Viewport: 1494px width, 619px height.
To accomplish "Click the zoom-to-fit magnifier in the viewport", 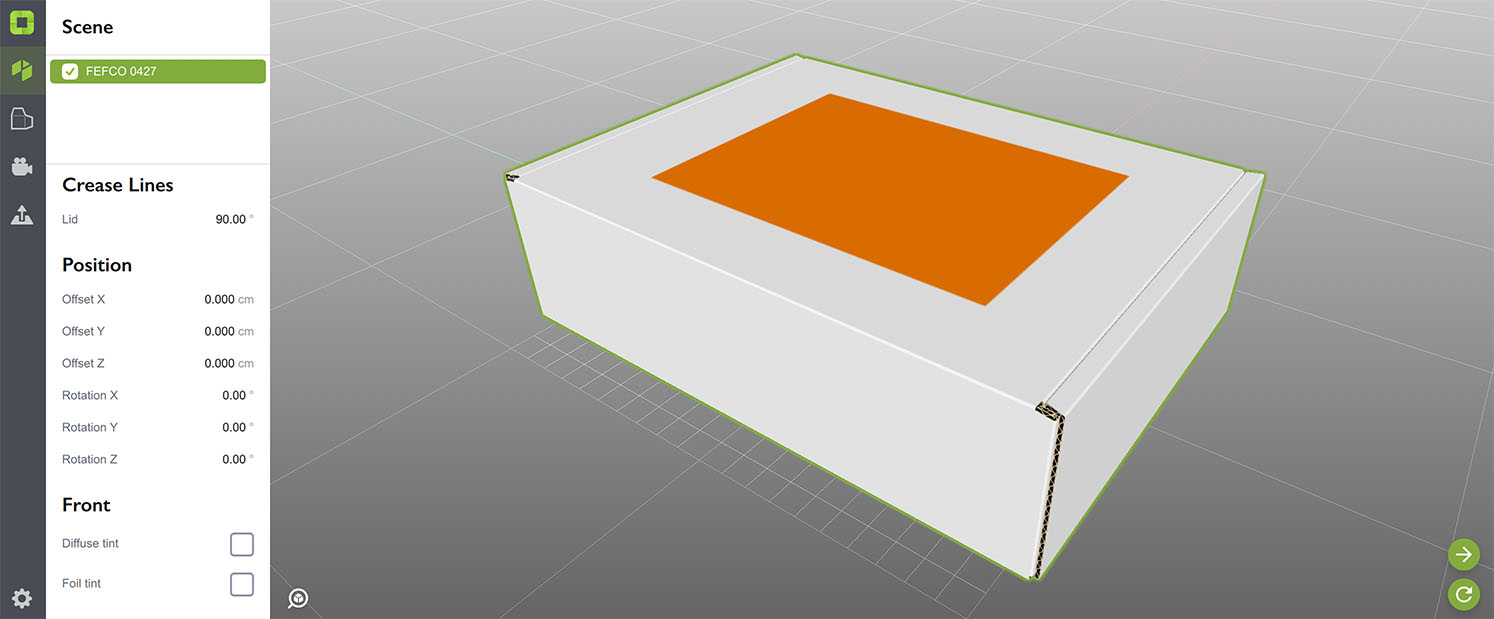I will click(x=297, y=597).
